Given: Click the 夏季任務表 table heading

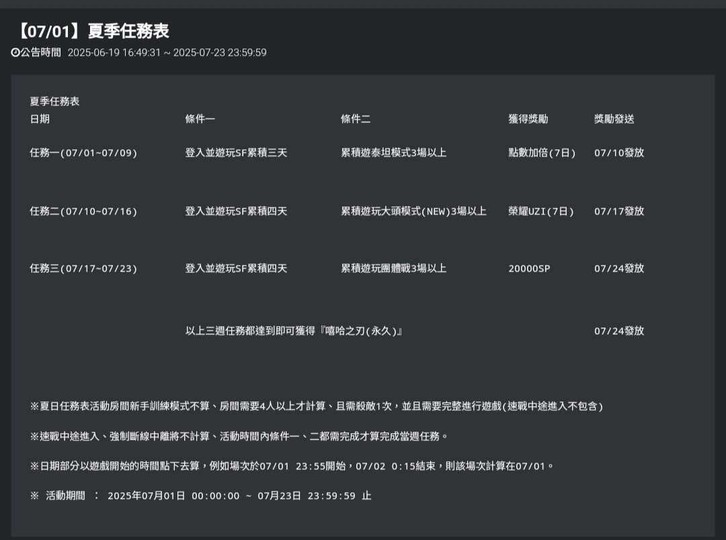Looking at the screenshot, I should 55,101.
